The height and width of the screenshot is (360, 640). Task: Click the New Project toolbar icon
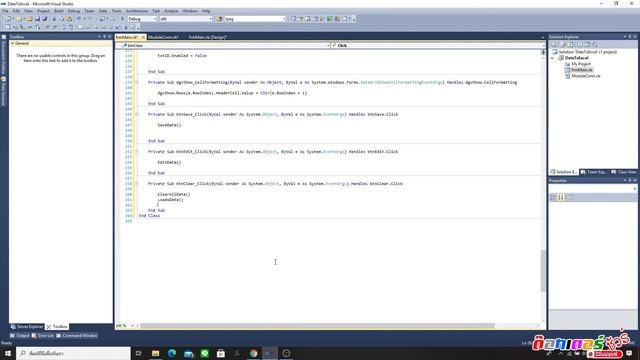point(9,19)
